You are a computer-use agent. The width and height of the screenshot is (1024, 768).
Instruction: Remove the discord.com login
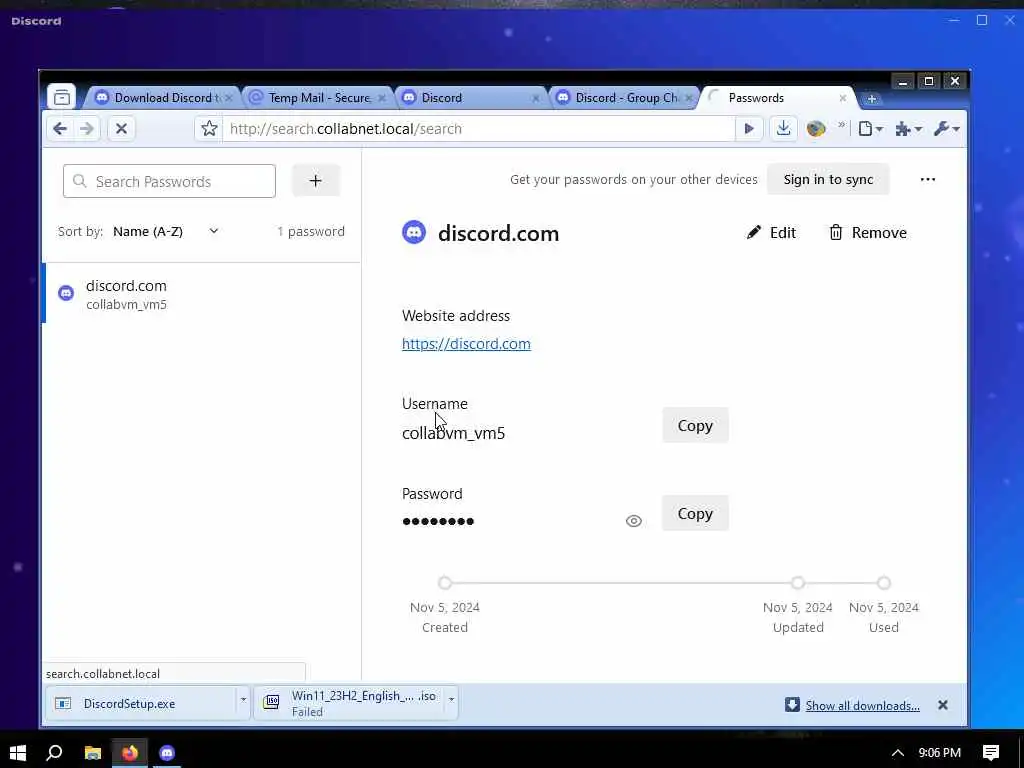point(868,232)
